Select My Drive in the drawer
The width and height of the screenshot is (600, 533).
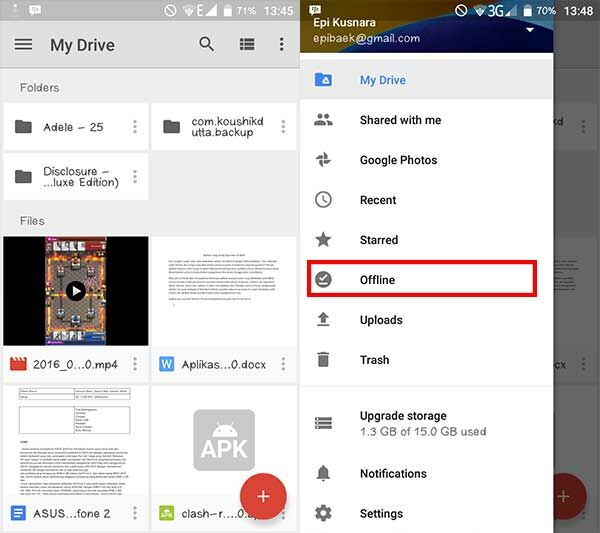tap(427, 80)
